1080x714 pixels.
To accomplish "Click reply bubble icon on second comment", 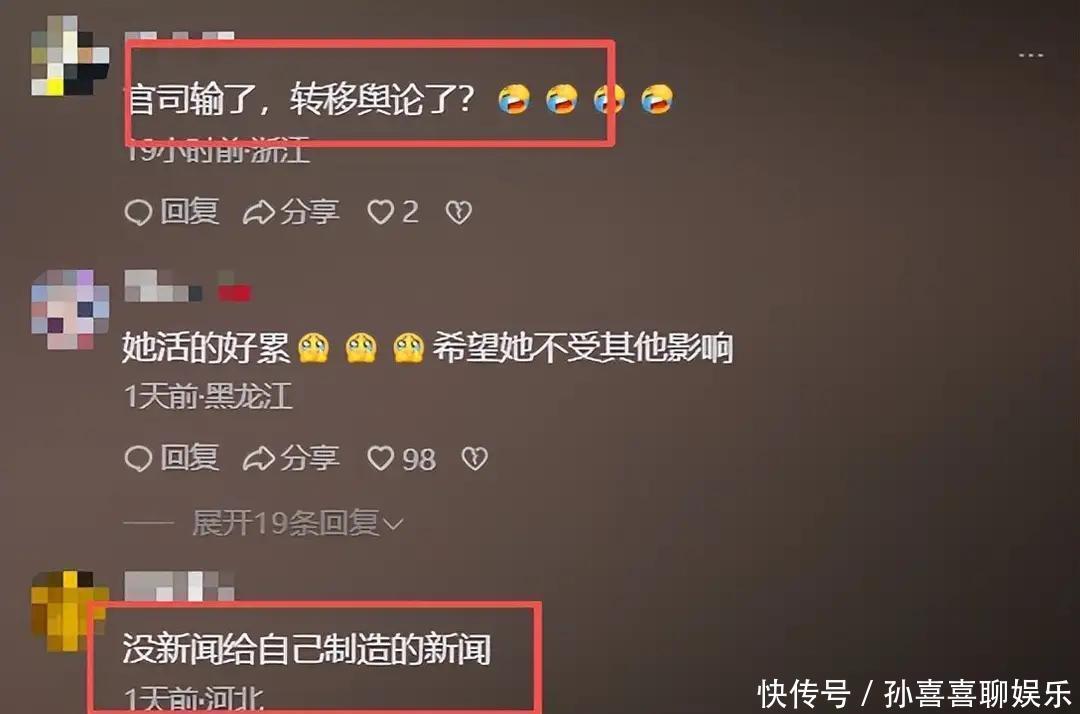I will [138, 459].
